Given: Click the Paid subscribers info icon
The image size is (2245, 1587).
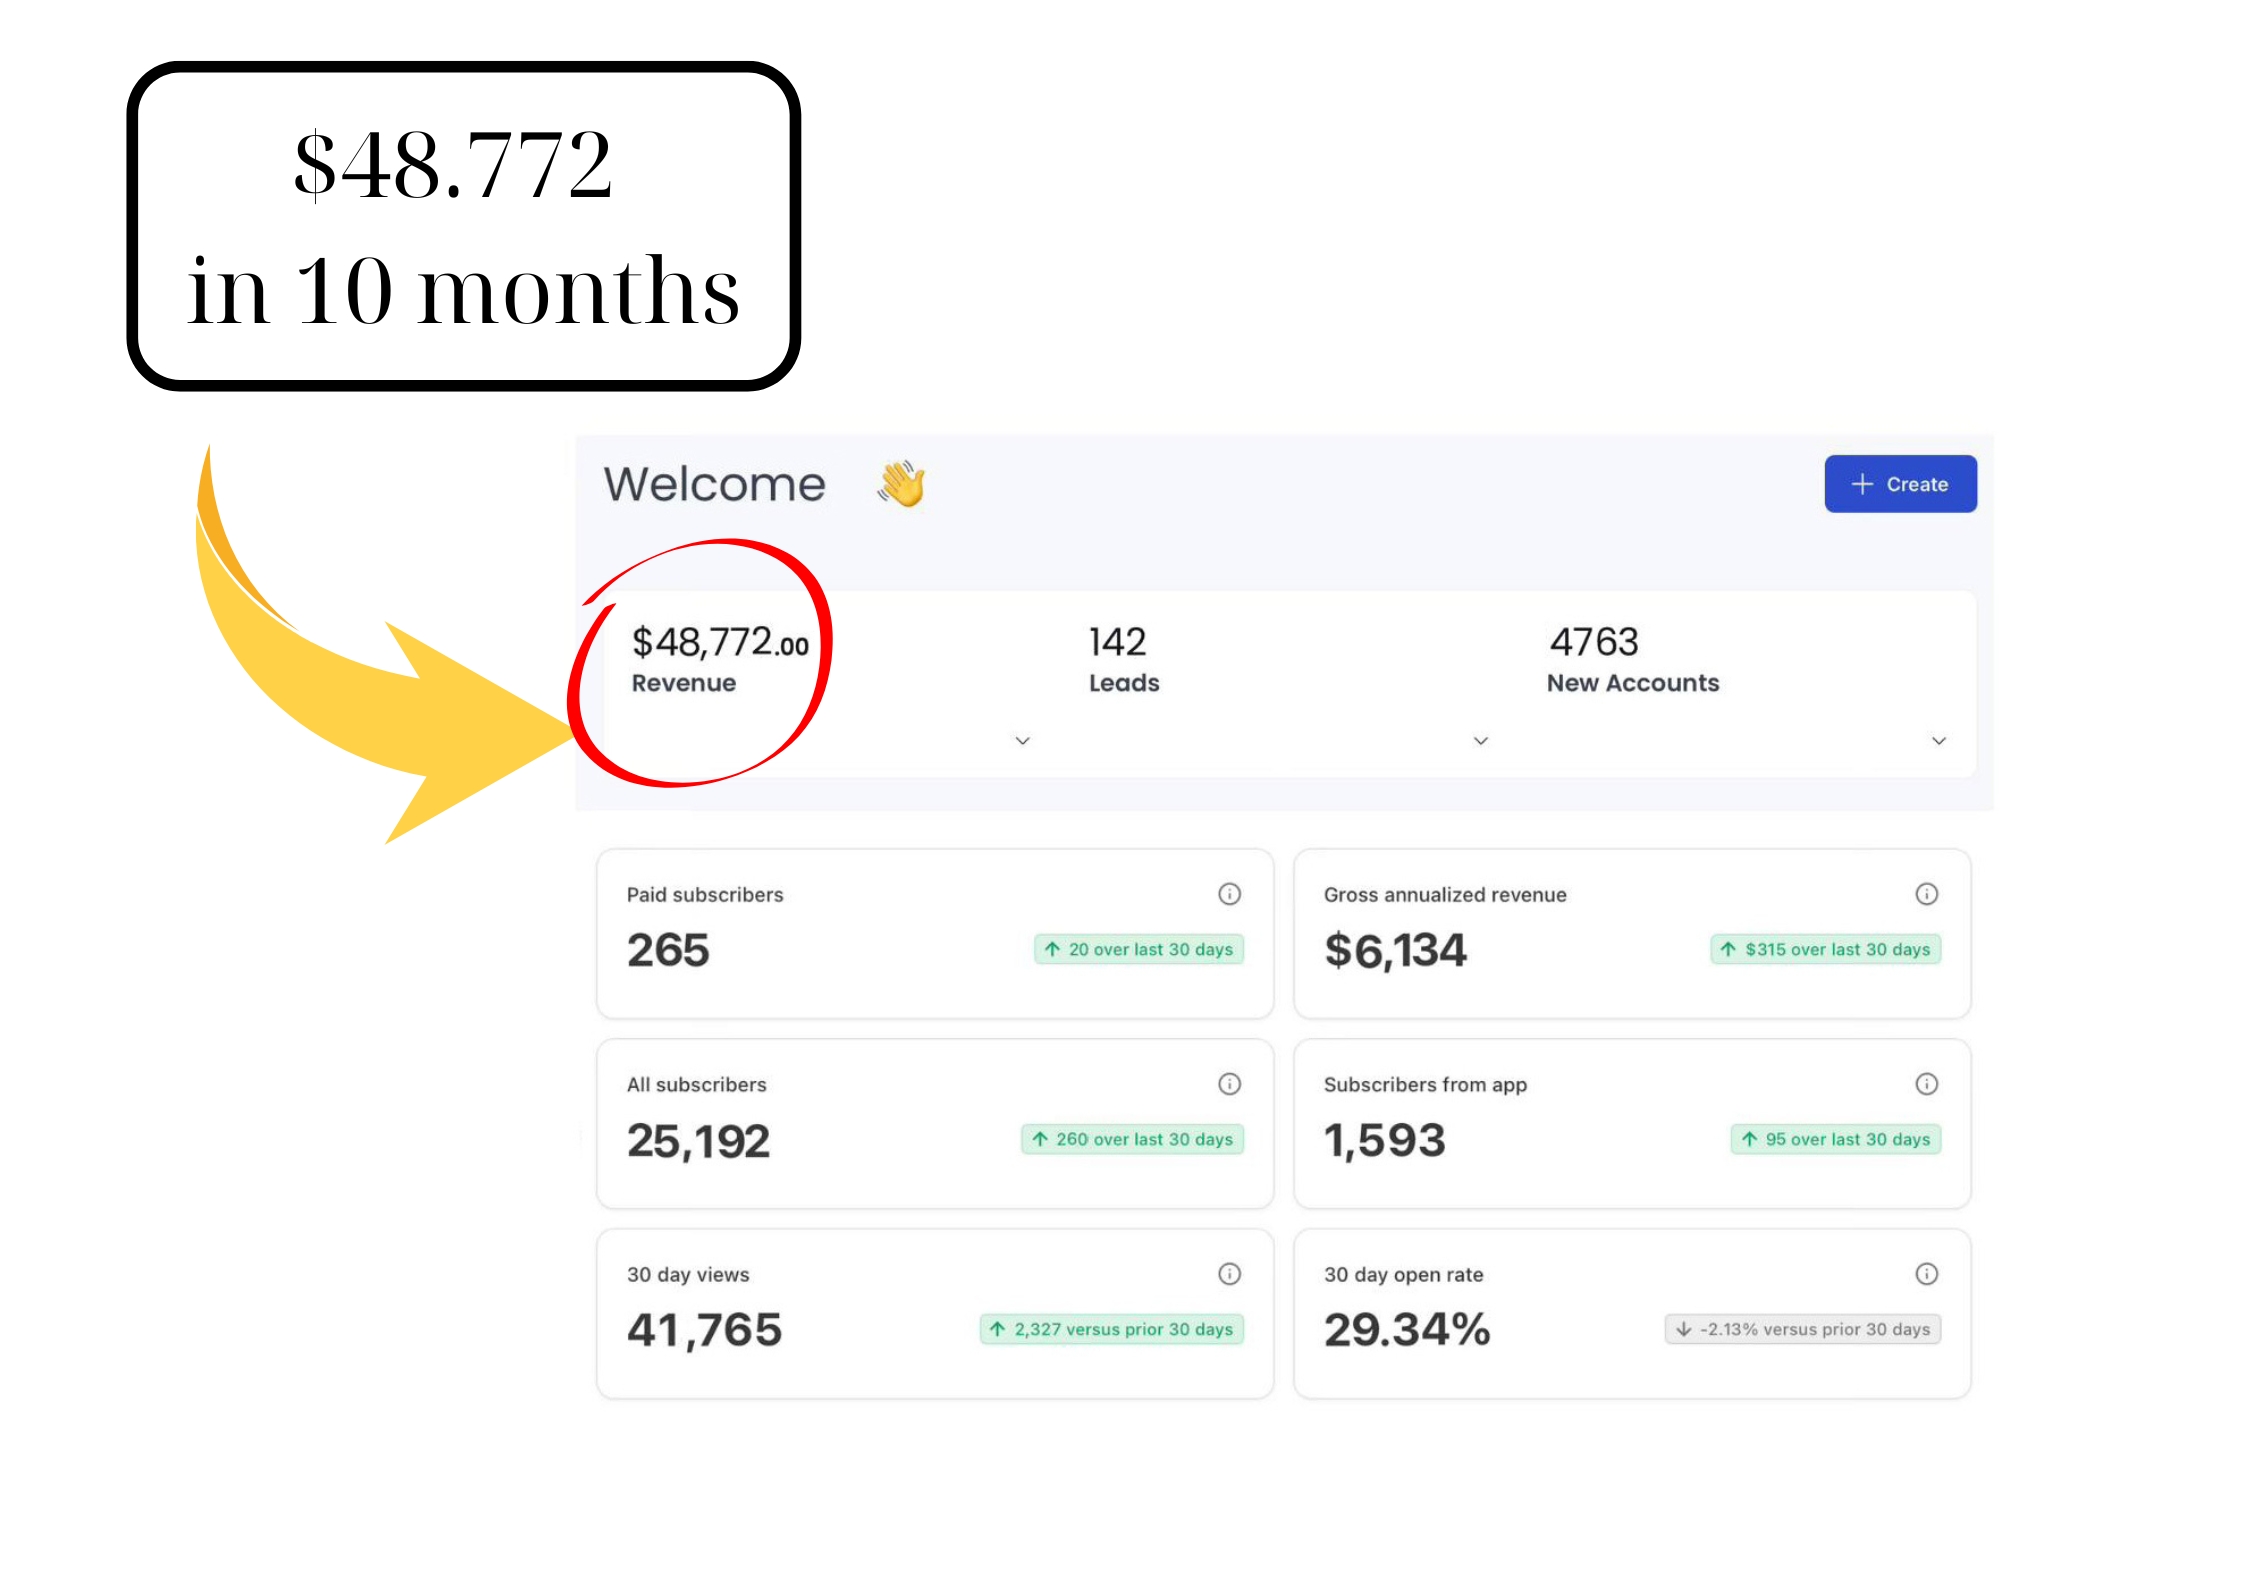Looking at the screenshot, I should pyautogui.click(x=1229, y=894).
